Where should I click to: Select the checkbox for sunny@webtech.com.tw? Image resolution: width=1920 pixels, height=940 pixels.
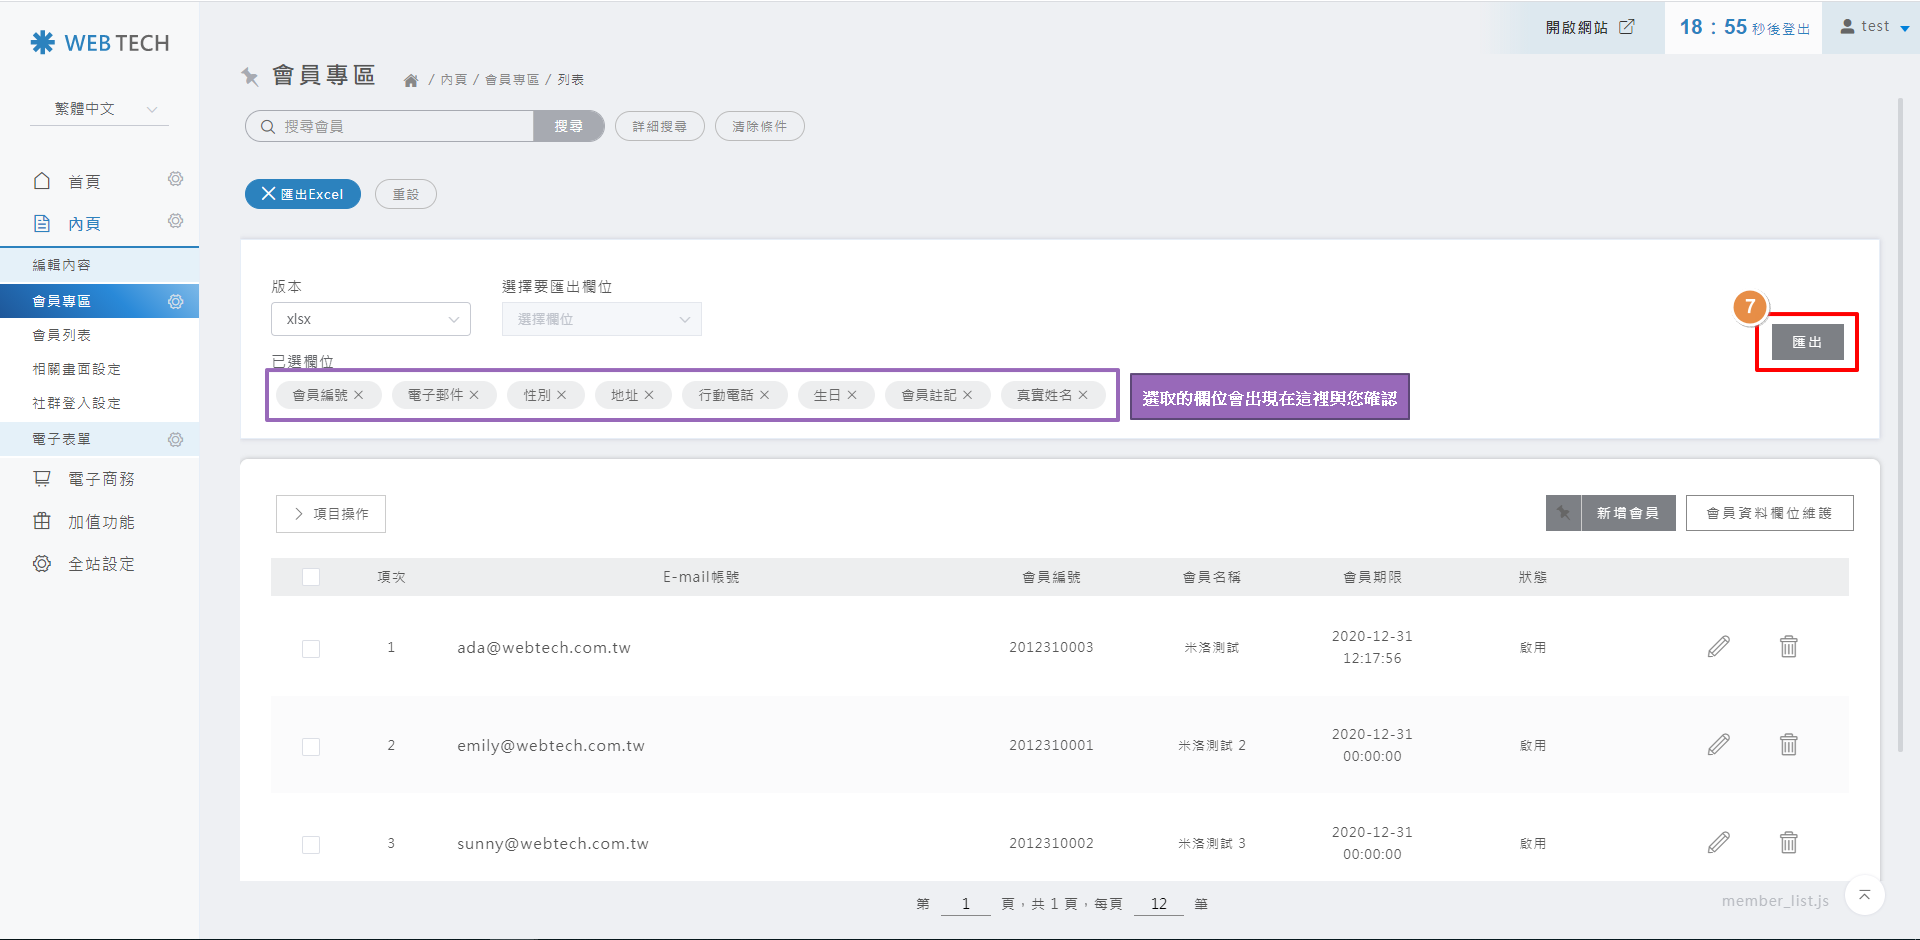(x=311, y=844)
